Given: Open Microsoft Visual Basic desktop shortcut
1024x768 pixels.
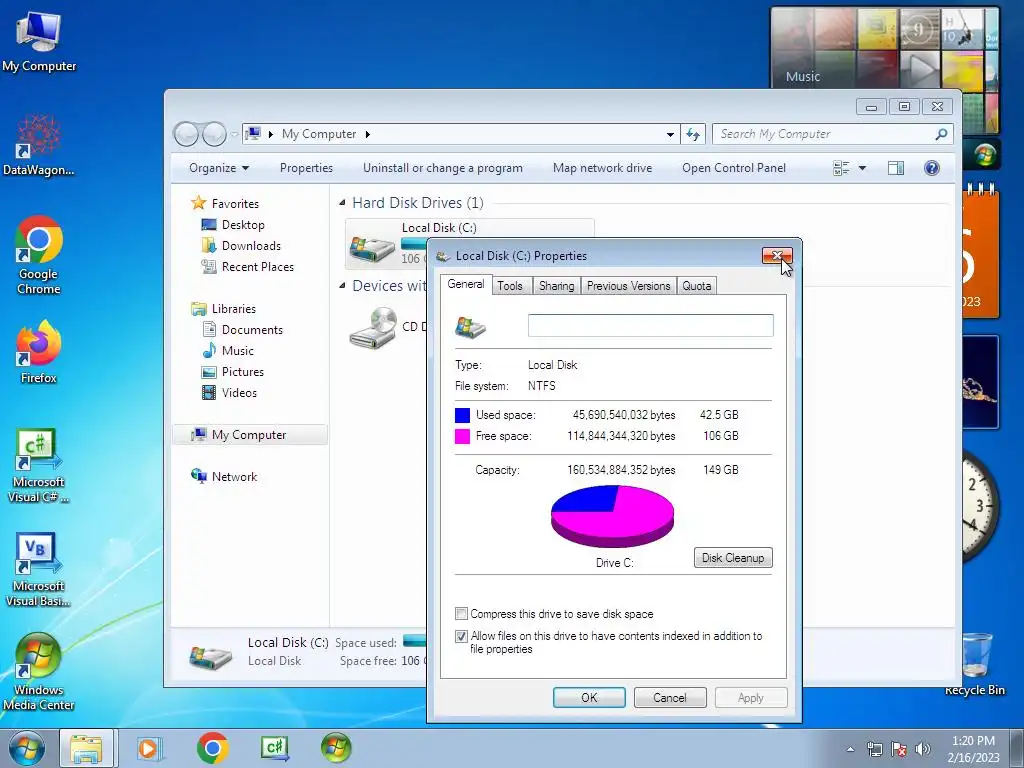Looking at the screenshot, I should (39, 569).
